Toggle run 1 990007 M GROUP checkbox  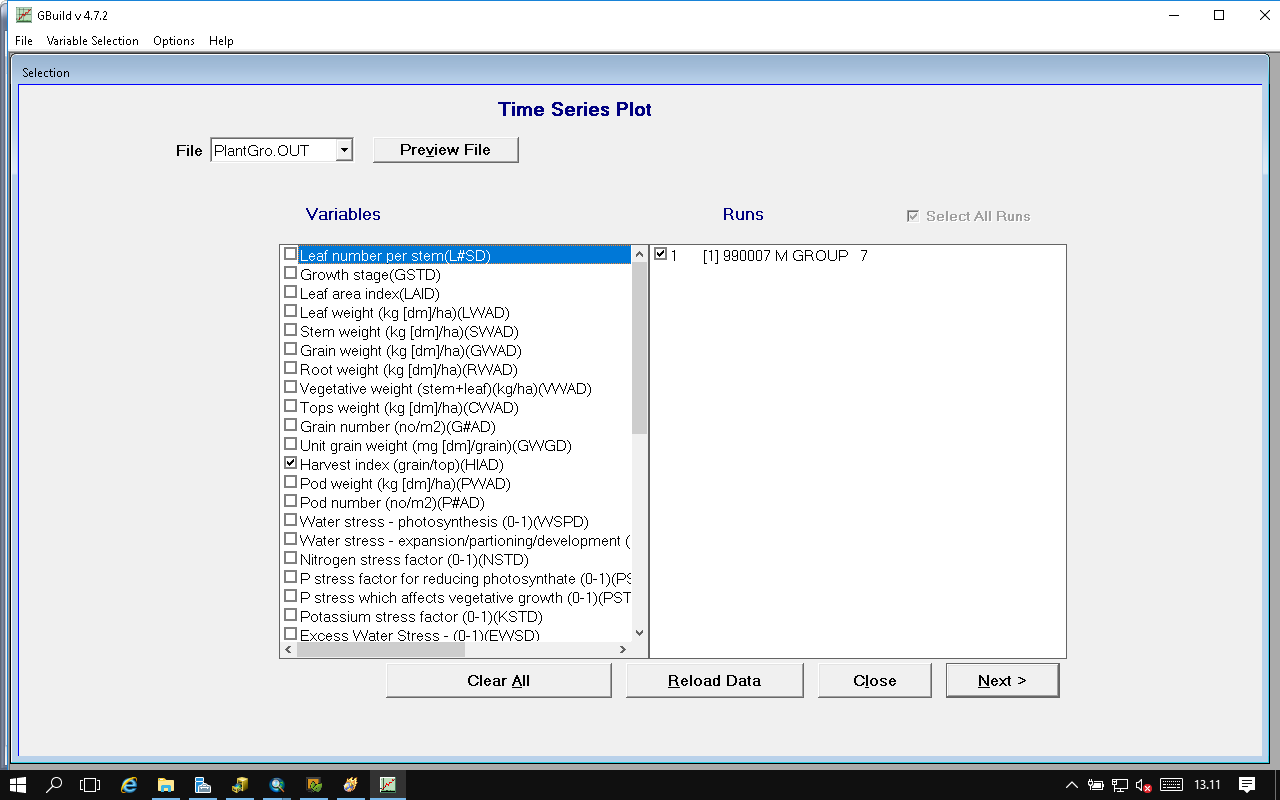(x=661, y=255)
